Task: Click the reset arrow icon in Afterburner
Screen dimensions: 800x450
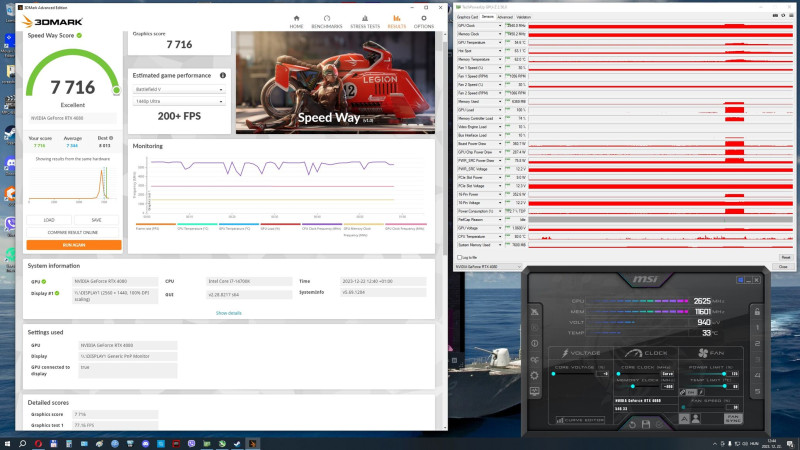Action: 632,424
